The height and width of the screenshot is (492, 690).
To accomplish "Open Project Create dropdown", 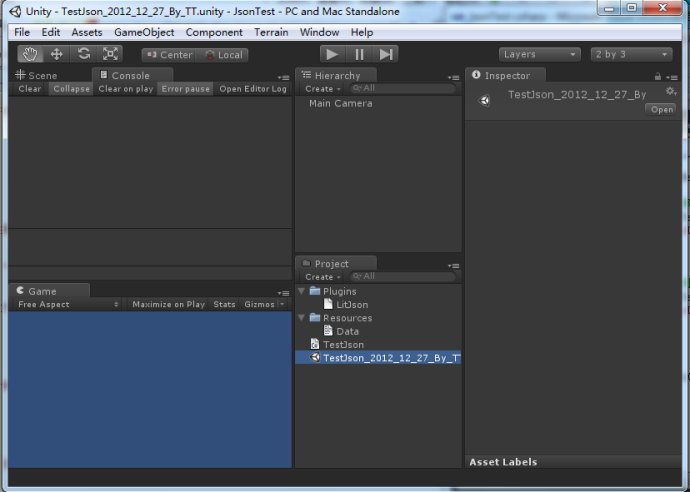I will tap(323, 277).
